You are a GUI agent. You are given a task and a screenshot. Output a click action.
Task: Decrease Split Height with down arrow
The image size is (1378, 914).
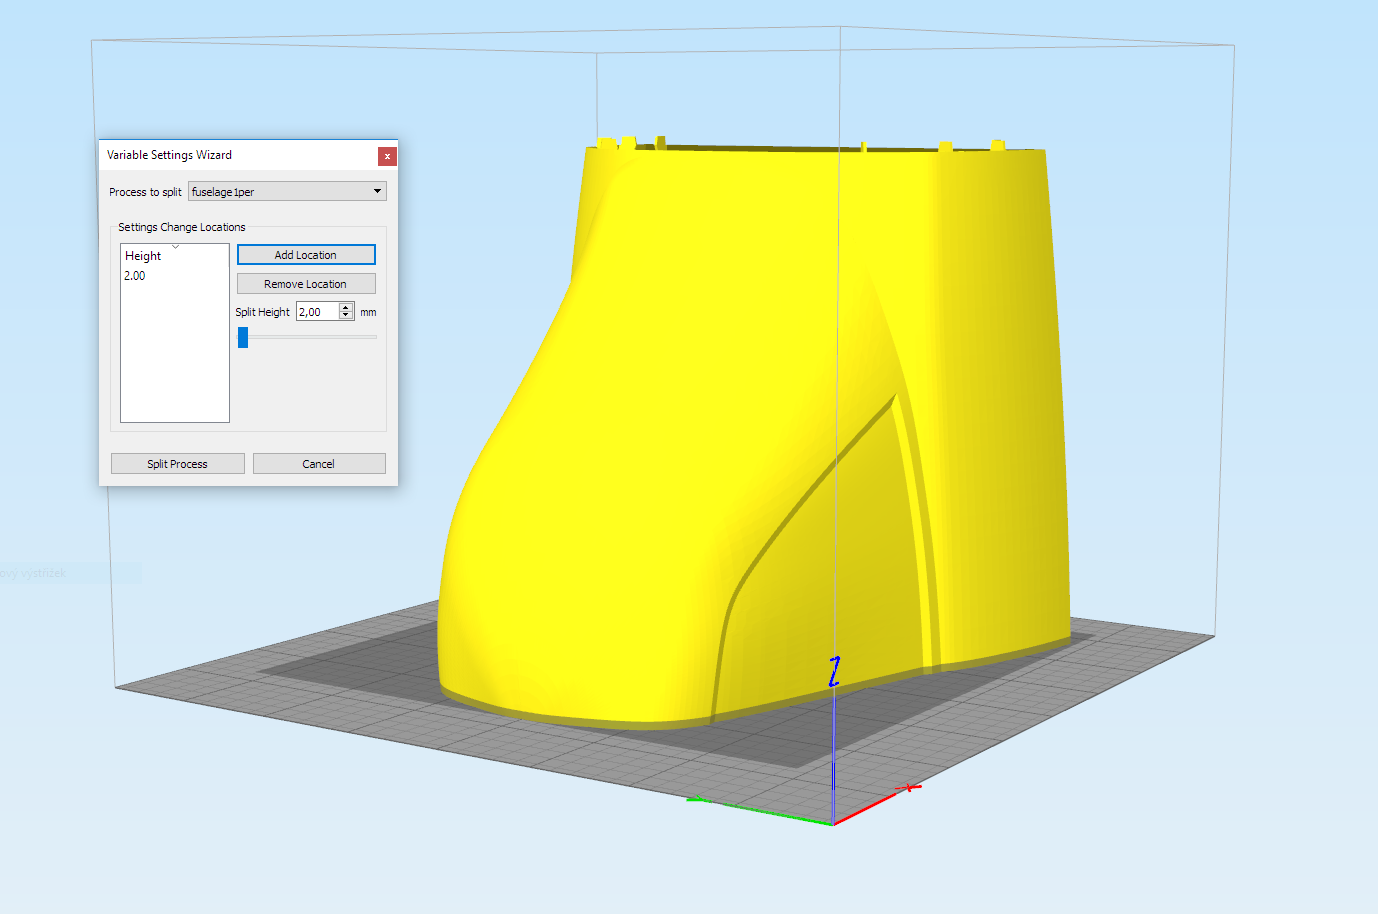346,316
